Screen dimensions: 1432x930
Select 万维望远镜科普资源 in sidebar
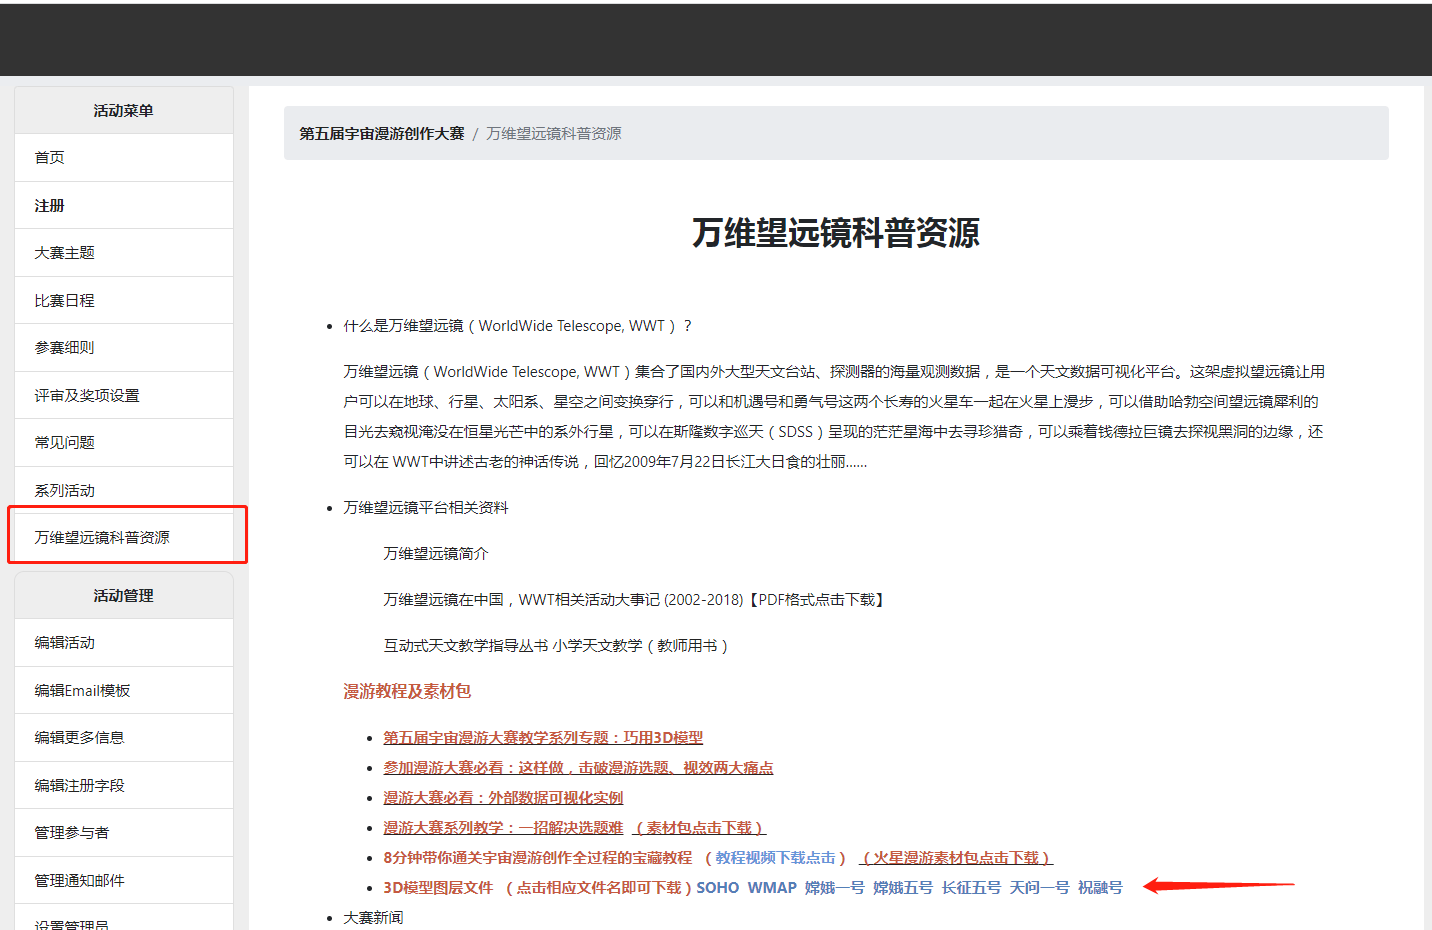click(124, 538)
